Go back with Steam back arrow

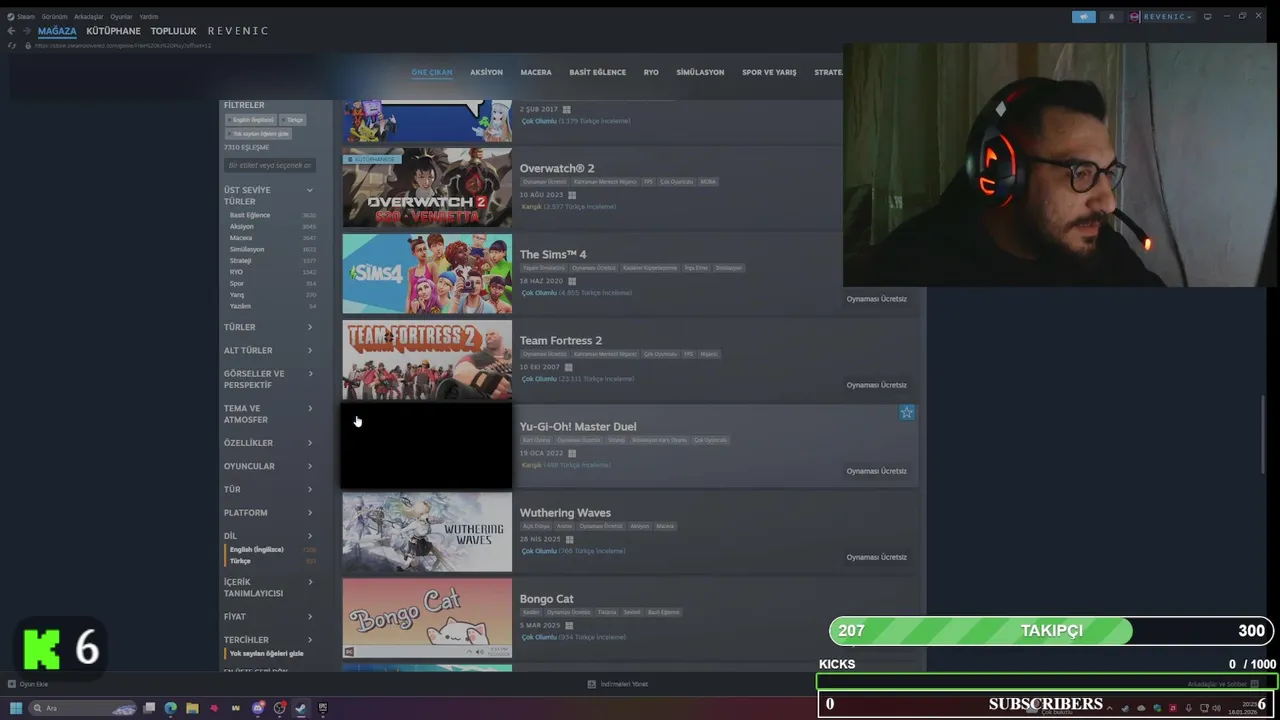[x=11, y=31]
